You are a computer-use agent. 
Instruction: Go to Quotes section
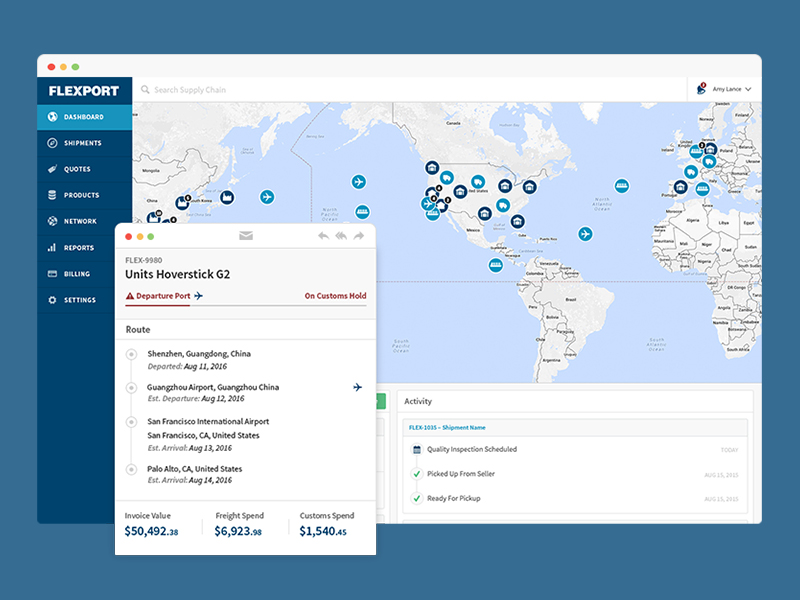pos(84,169)
